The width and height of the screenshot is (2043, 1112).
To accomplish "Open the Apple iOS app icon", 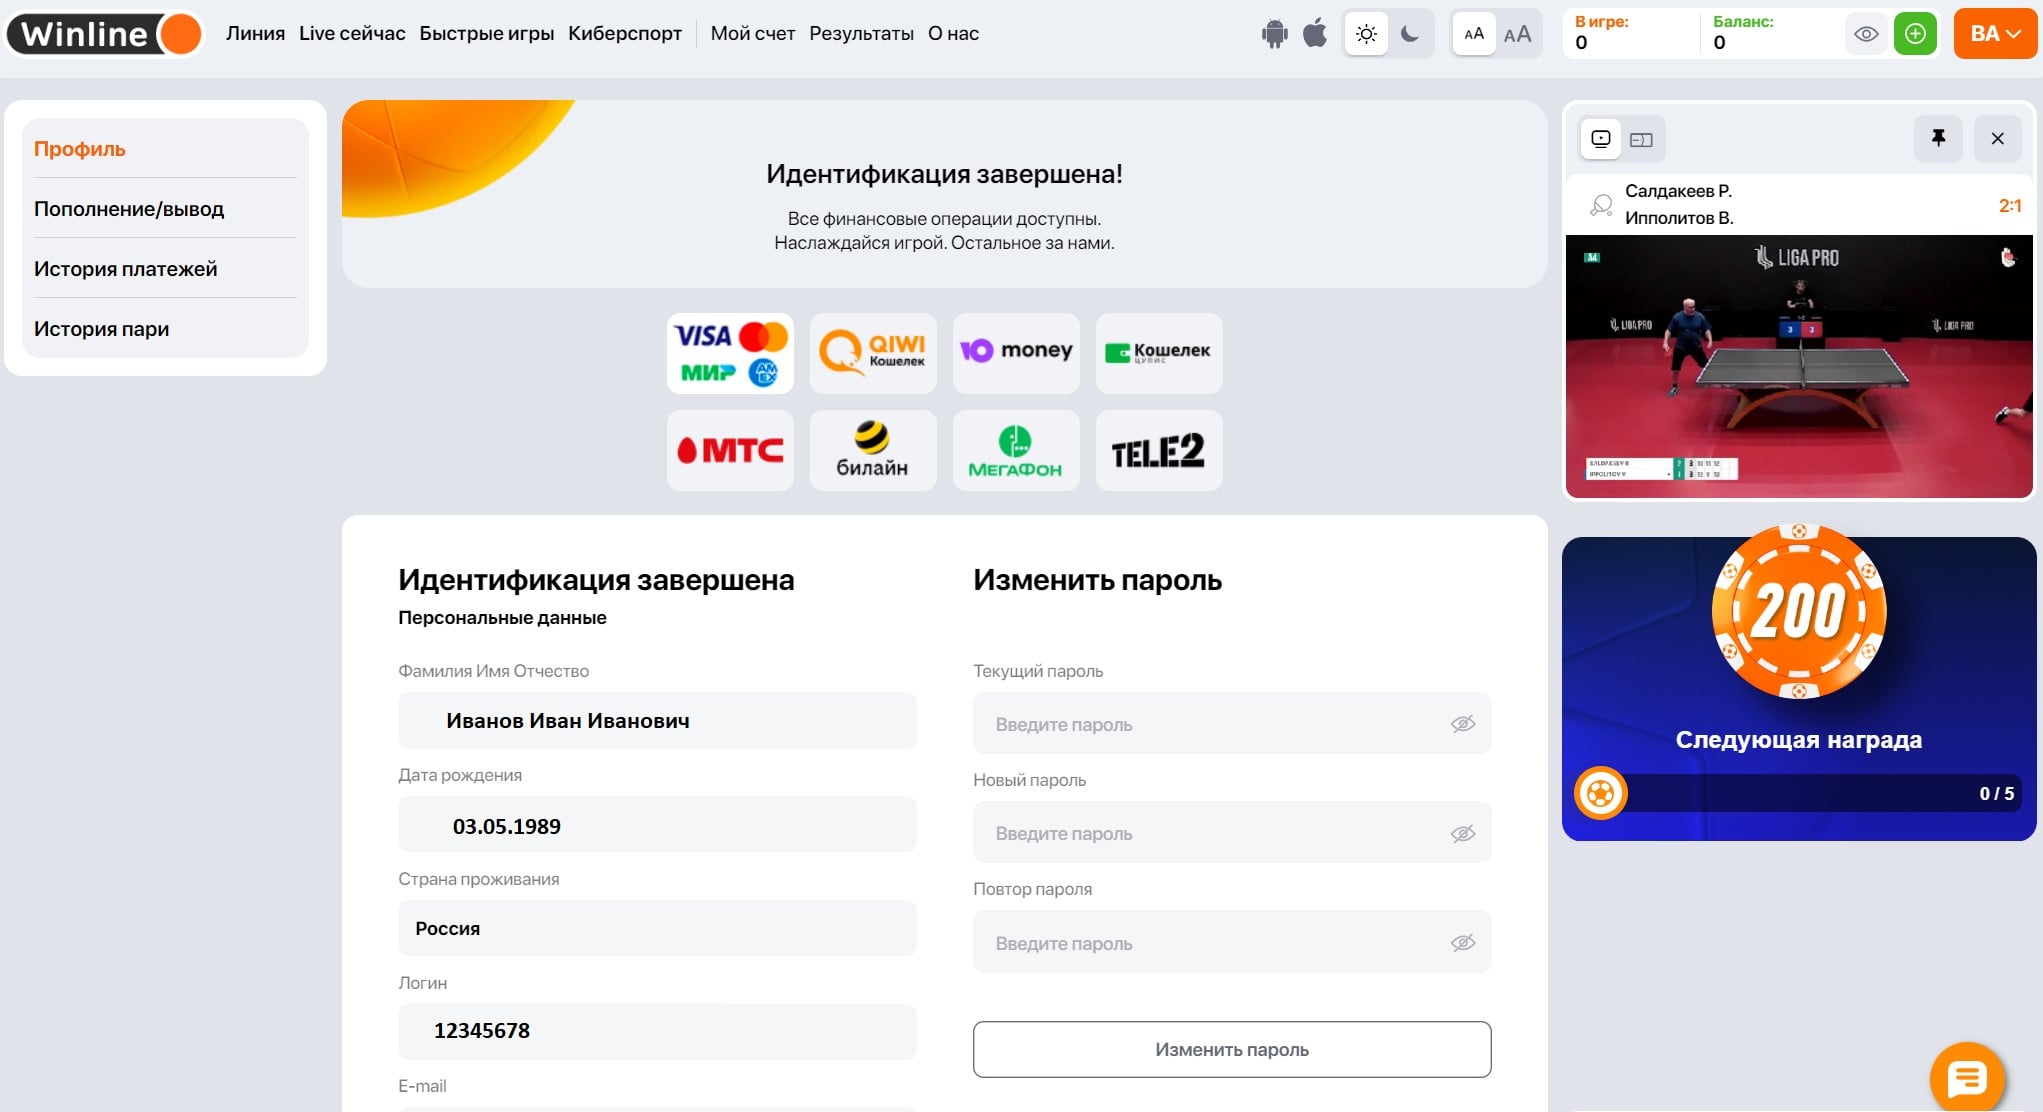I will point(1315,34).
